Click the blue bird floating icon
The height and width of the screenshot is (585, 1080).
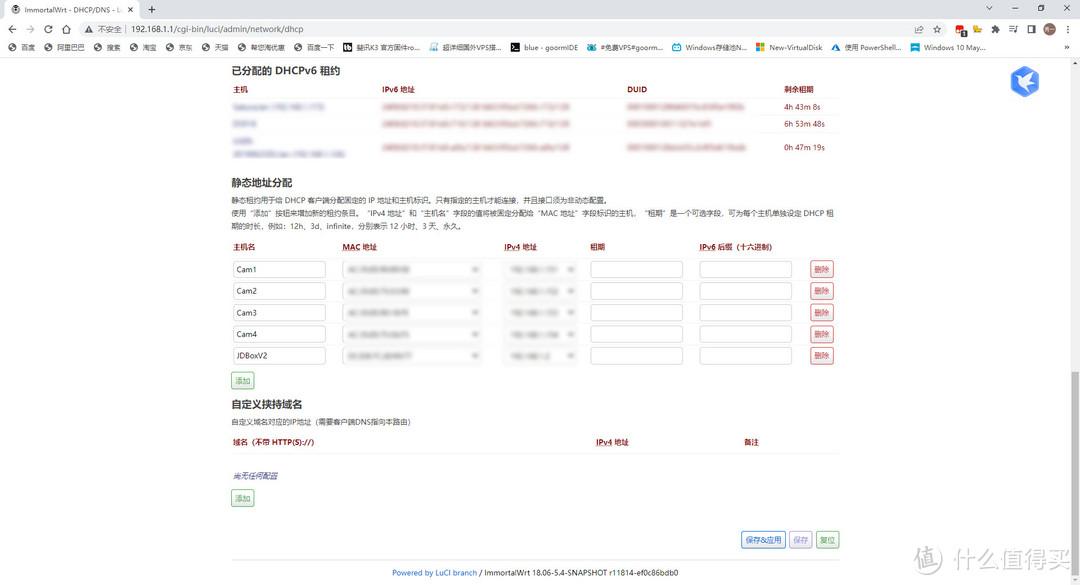click(x=1024, y=82)
